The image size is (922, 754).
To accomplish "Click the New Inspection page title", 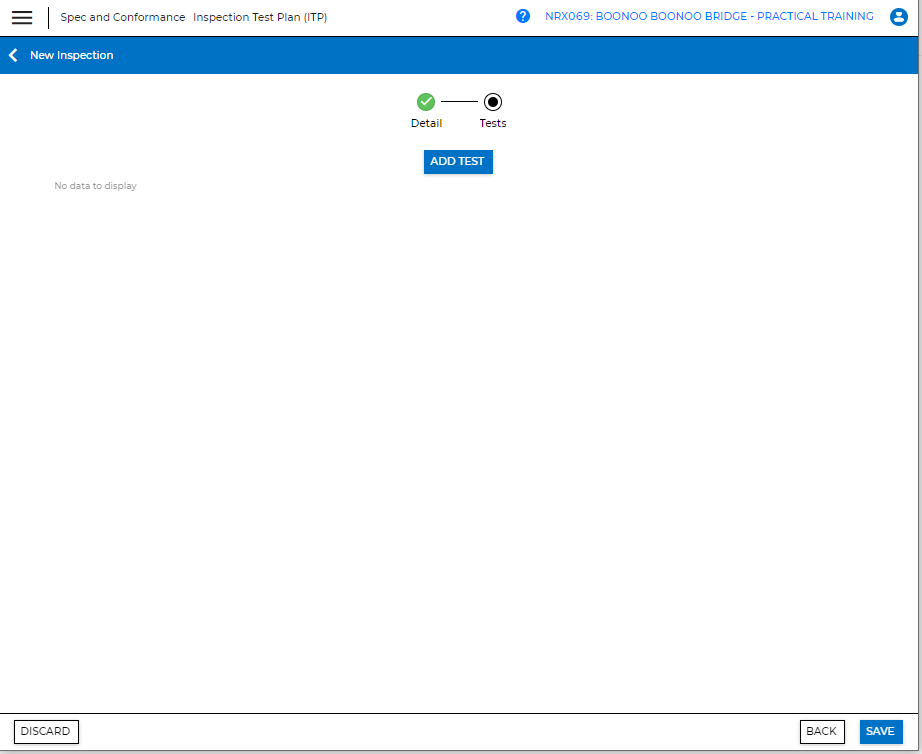I will tap(72, 55).
